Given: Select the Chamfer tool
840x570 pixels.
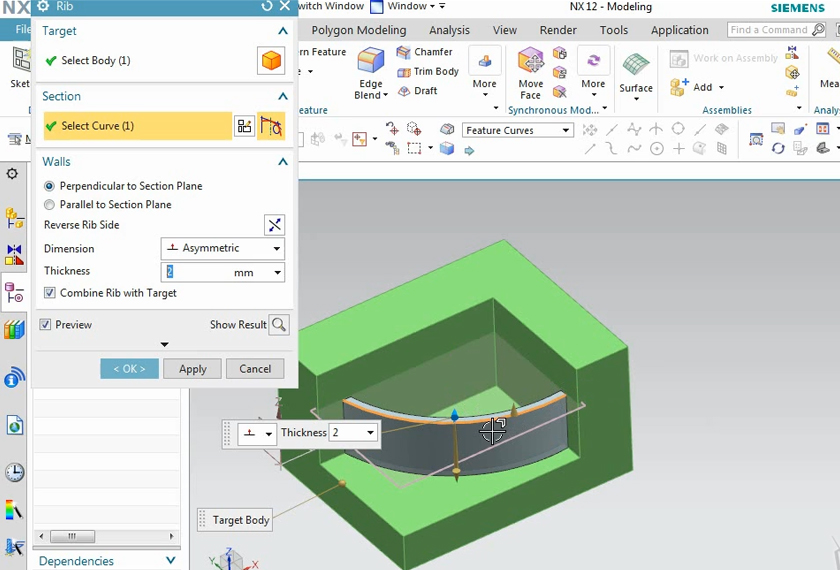Looking at the screenshot, I should pos(424,52).
